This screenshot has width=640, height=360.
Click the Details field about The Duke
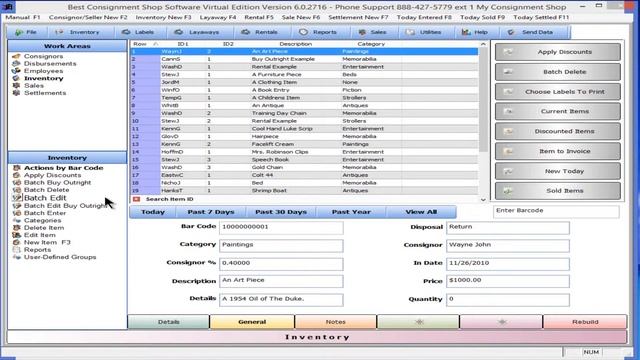point(281,299)
